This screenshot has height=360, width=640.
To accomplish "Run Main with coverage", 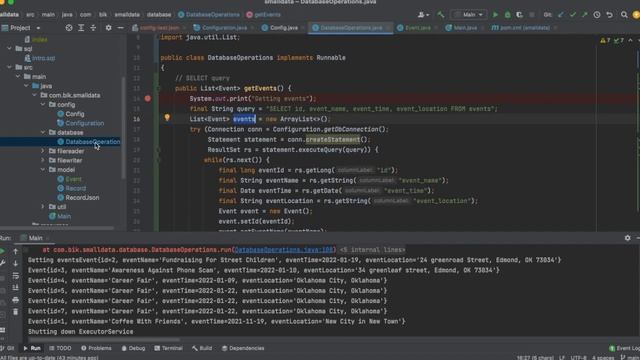I will pos(519,15).
